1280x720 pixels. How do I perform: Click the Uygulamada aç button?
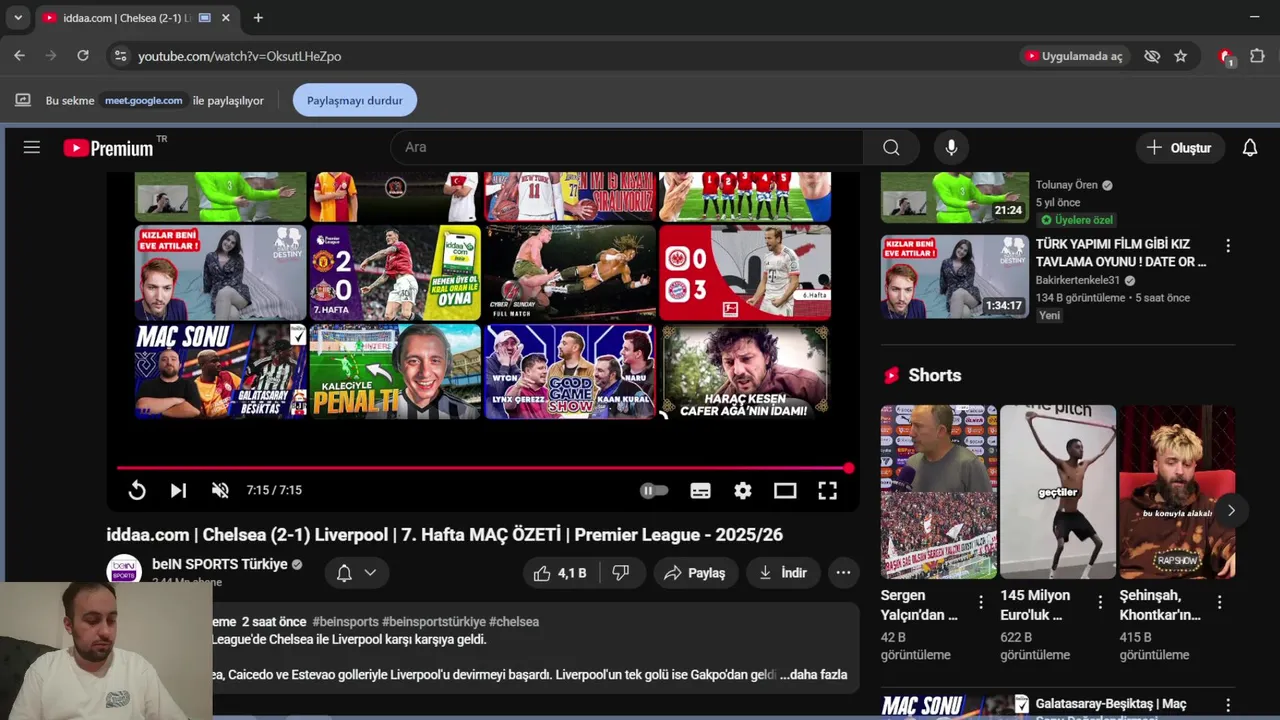tap(1075, 56)
